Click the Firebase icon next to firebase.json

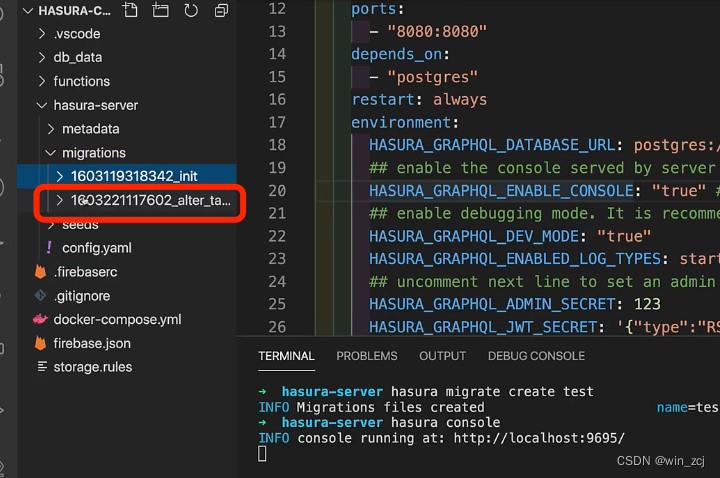click(x=40, y=343)
